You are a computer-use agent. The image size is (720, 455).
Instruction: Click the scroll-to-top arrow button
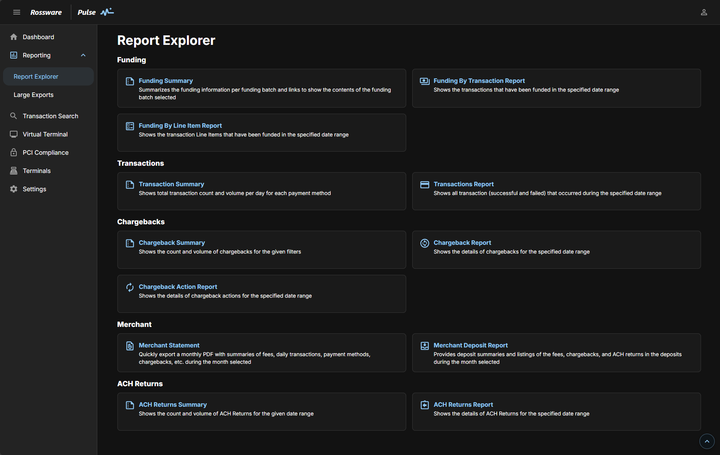708,441
